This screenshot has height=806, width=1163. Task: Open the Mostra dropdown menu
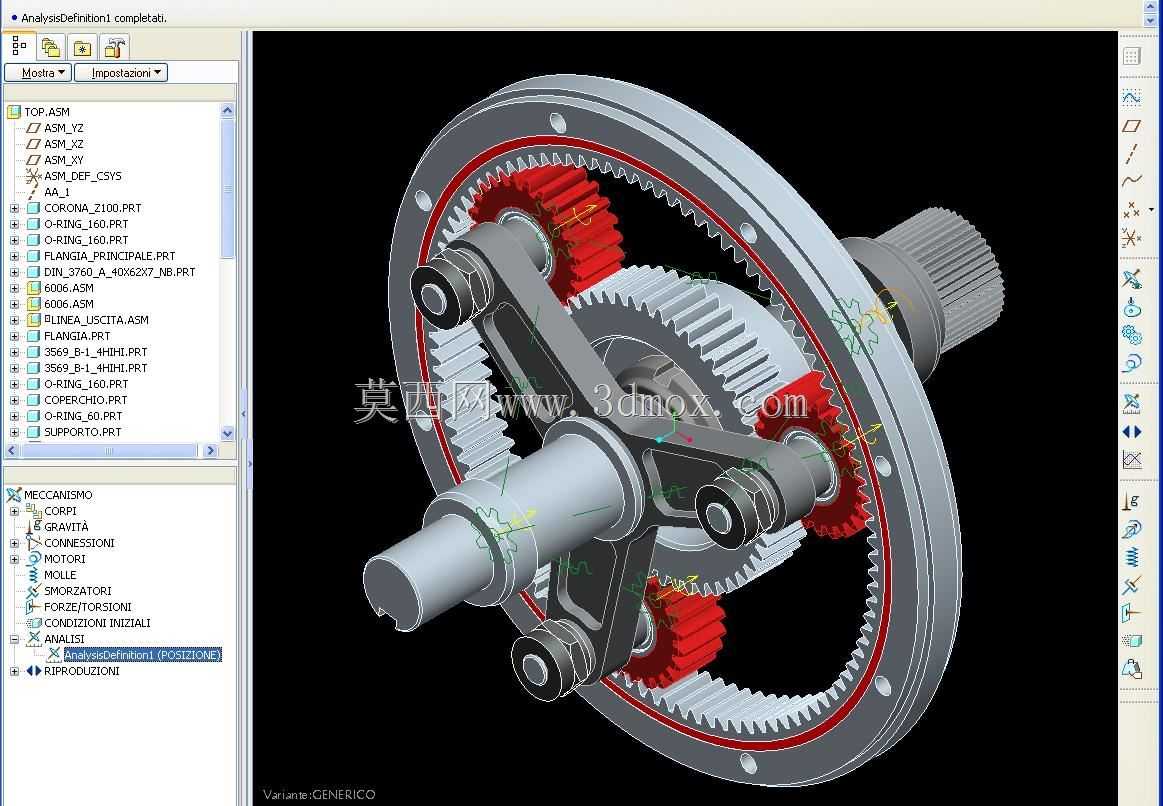pyautogui.click(x=38, y=73)
